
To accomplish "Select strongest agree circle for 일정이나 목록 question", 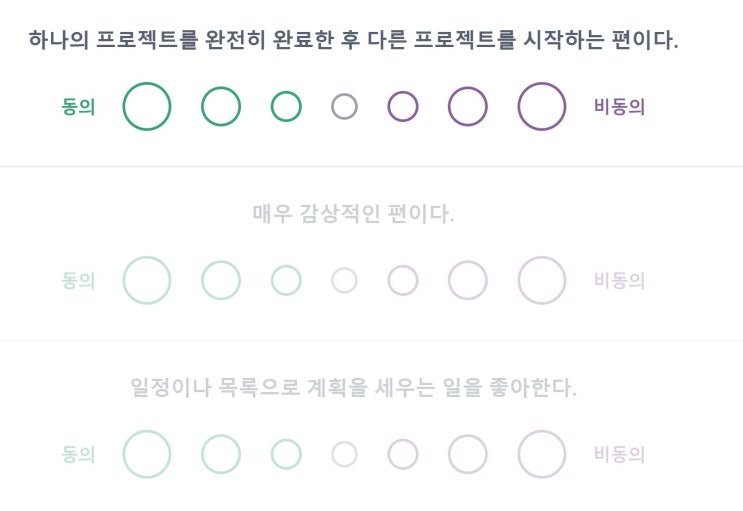I will click(x=147, y=454).
